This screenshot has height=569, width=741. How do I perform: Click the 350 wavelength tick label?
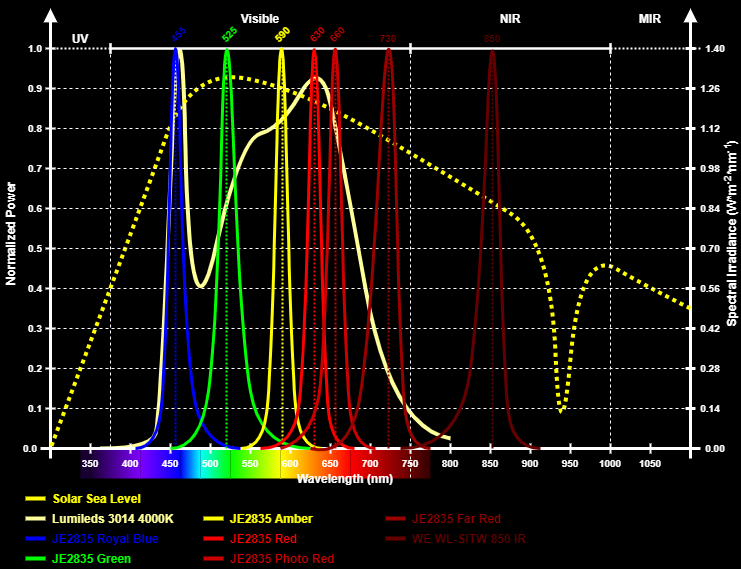click(90, 464)
